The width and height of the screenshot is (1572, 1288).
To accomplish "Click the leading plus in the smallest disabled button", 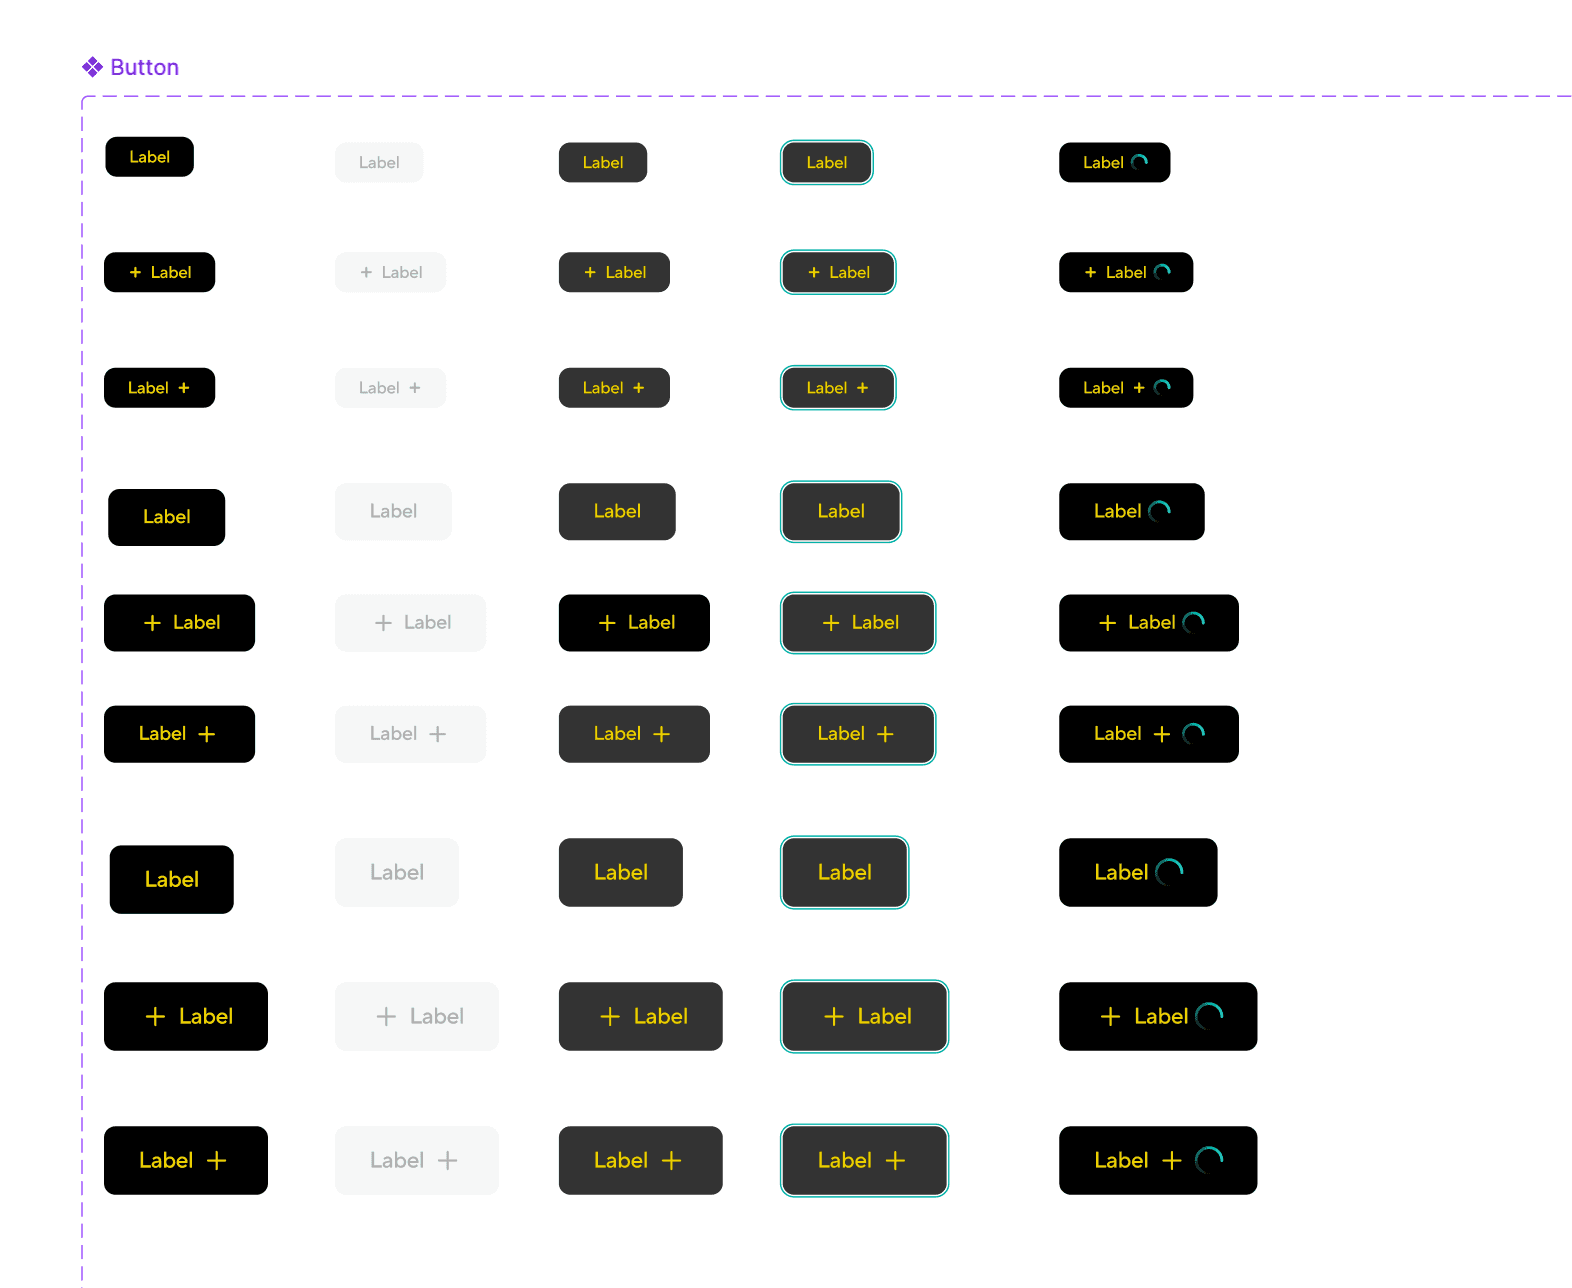I will pos(366,273).
